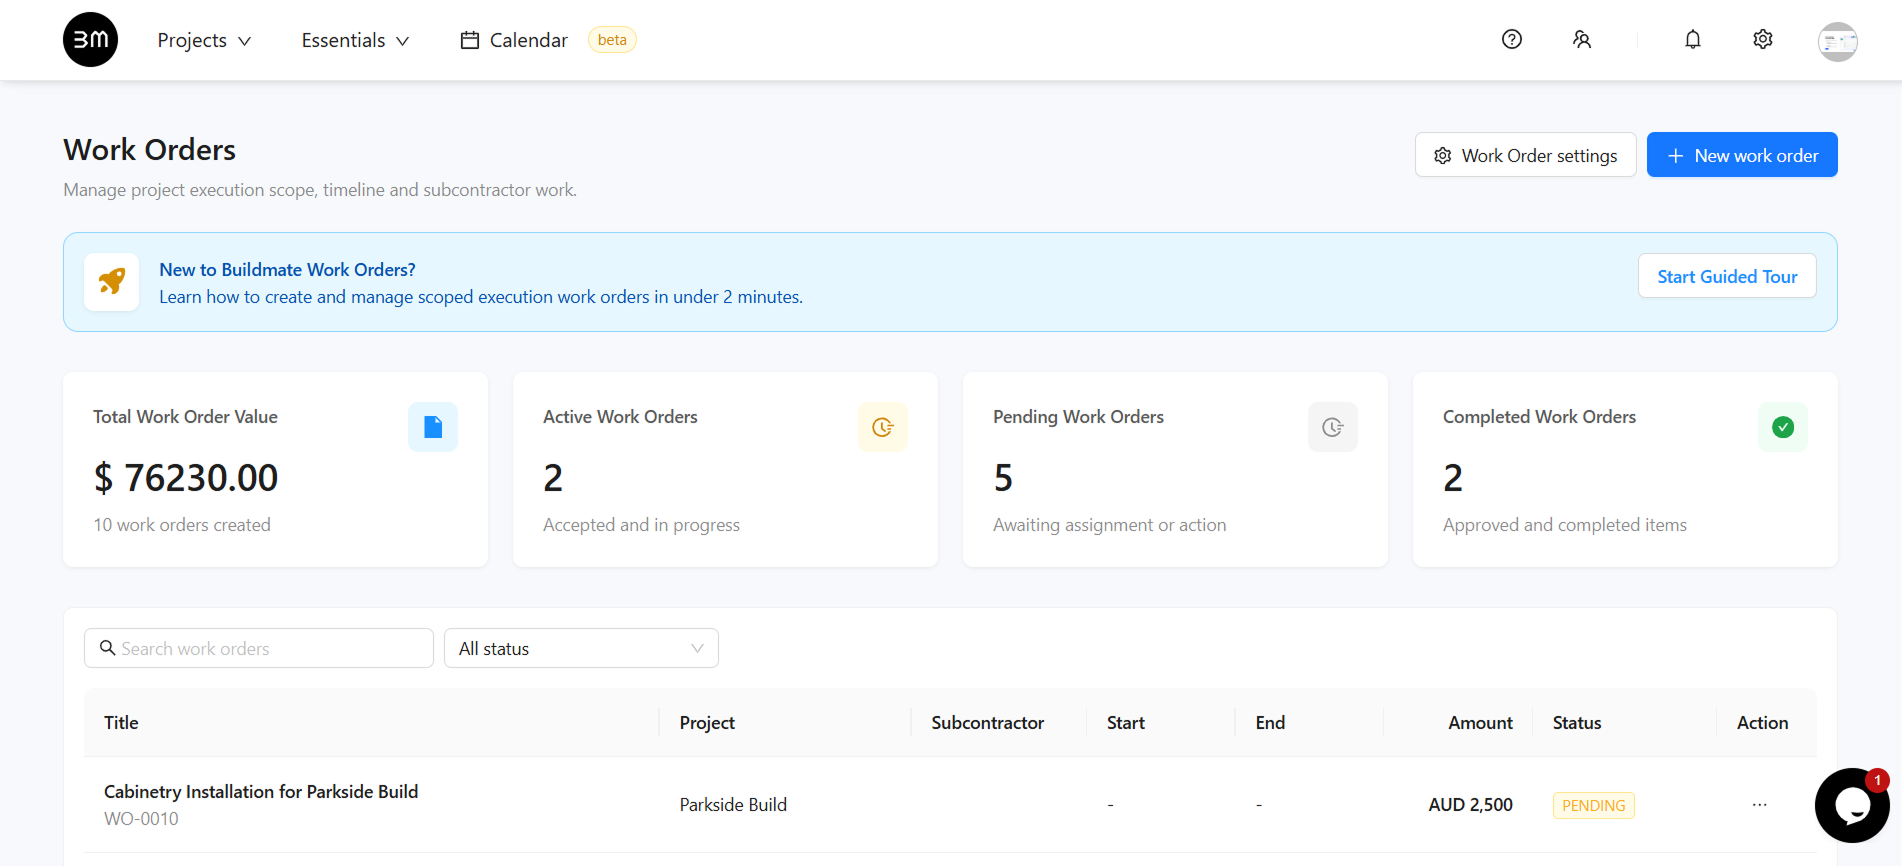The width and height of the screenshot is (1902, 866).
Task: Expand the Projects menu
Action: (204, 40)
